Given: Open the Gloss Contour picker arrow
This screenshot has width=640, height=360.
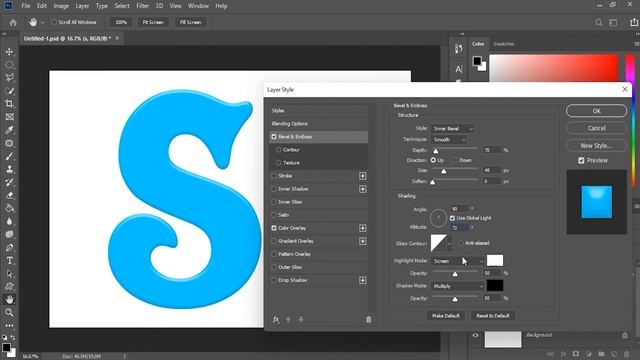Looking at the screenshot, I should 449,244.
